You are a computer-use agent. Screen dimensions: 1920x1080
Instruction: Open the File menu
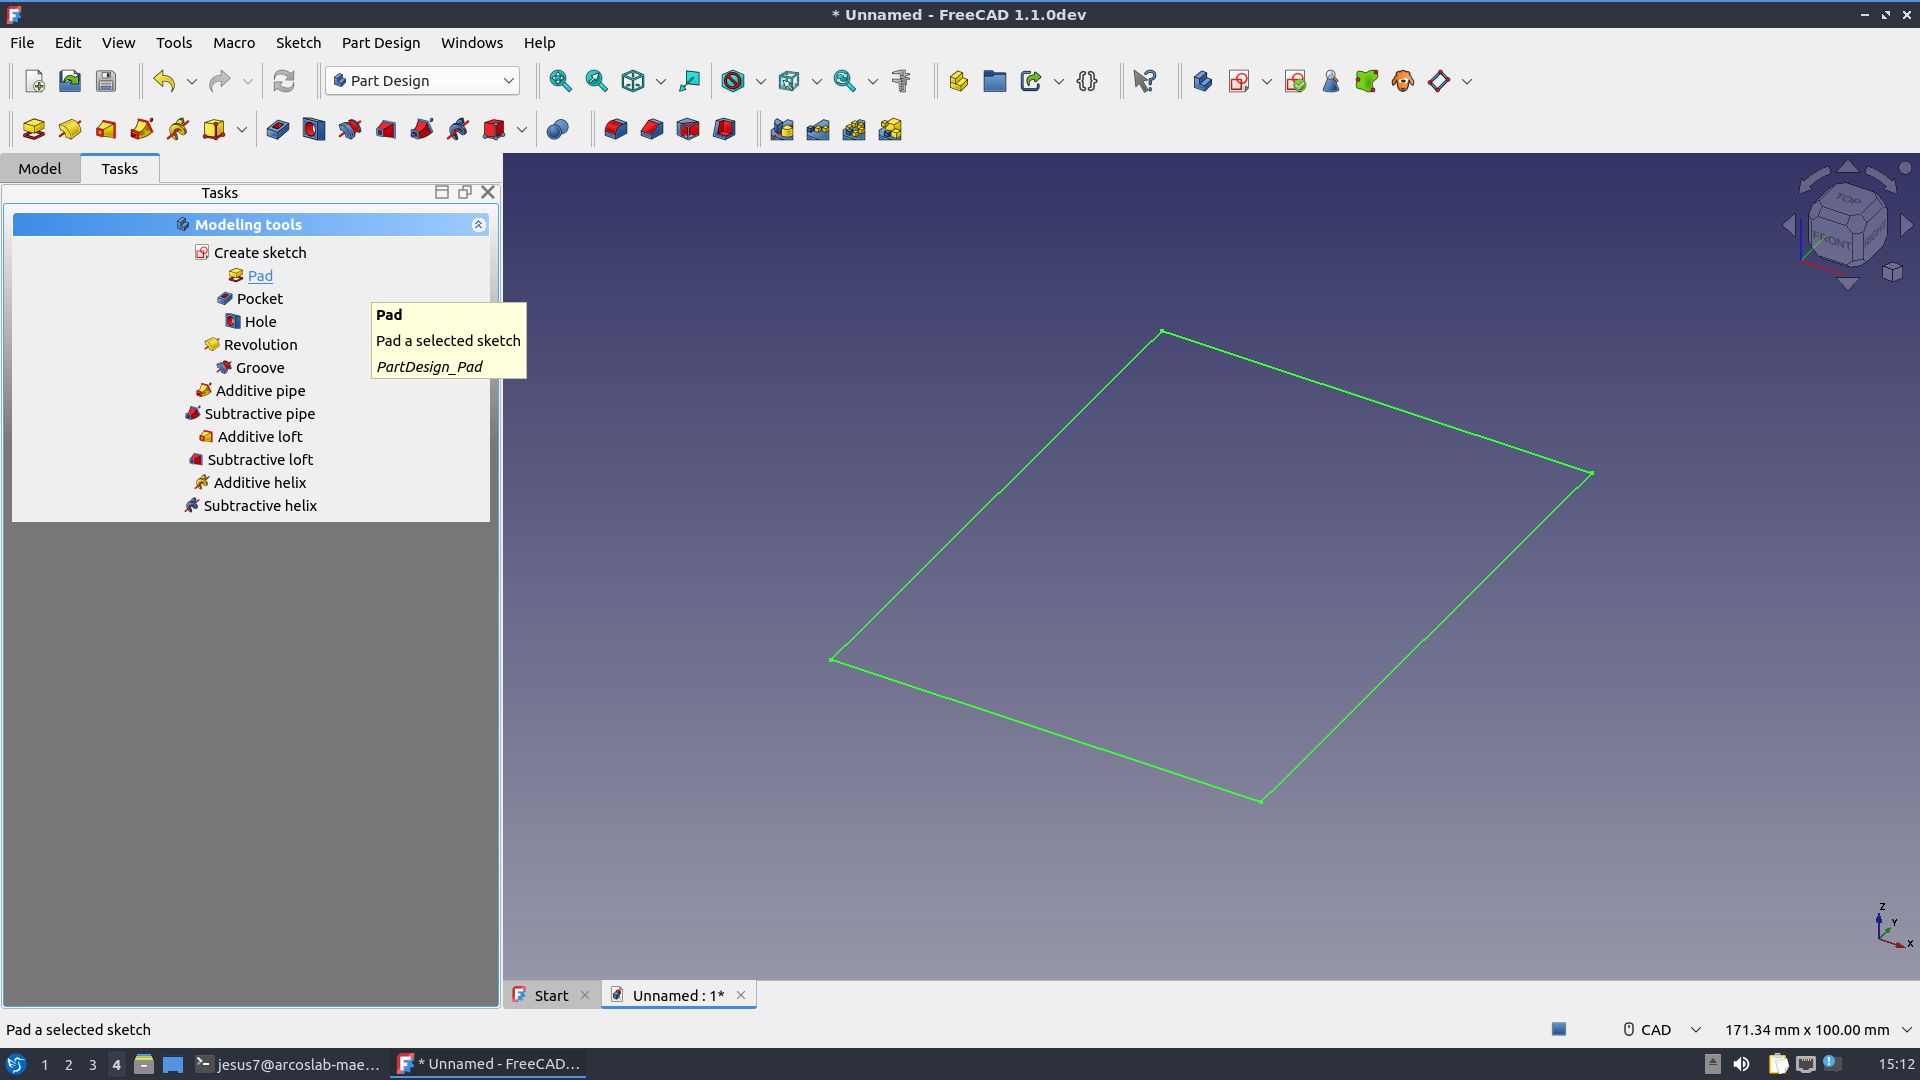point(22,43)
